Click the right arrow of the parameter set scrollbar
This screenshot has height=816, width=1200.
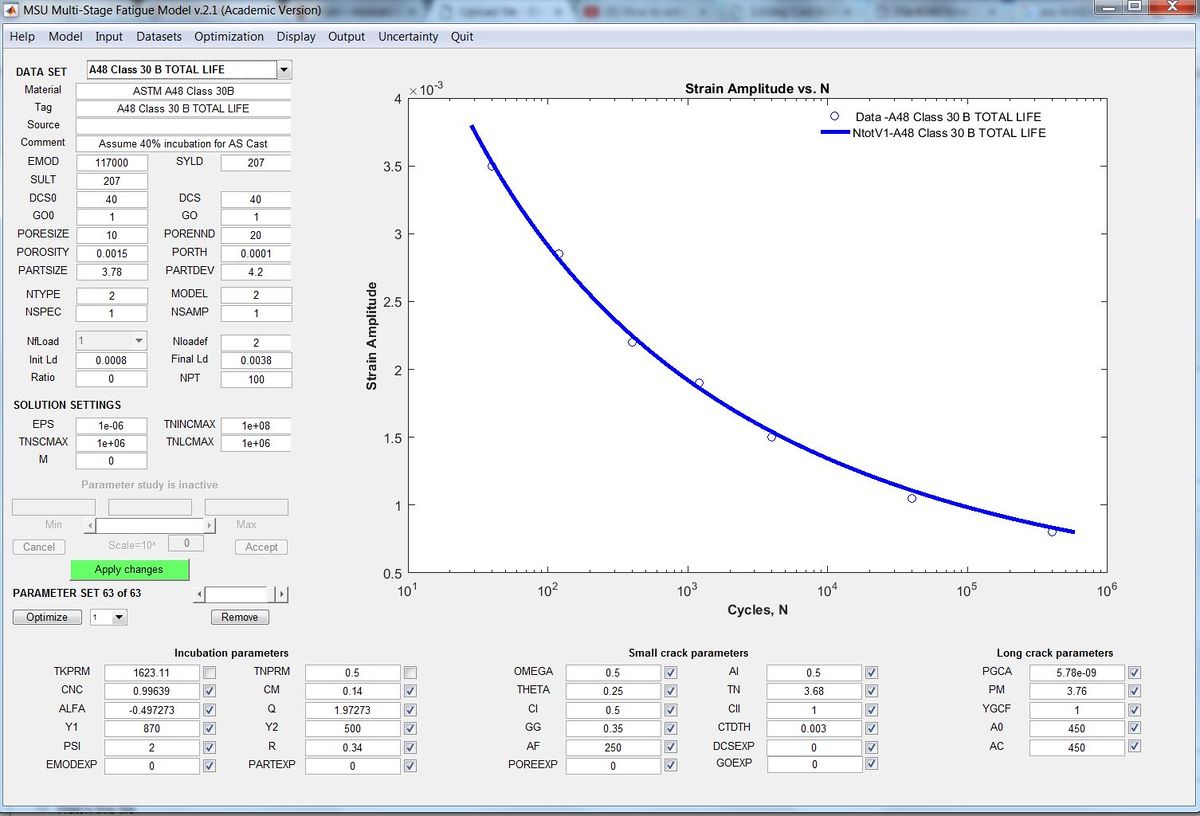(282, 595)
